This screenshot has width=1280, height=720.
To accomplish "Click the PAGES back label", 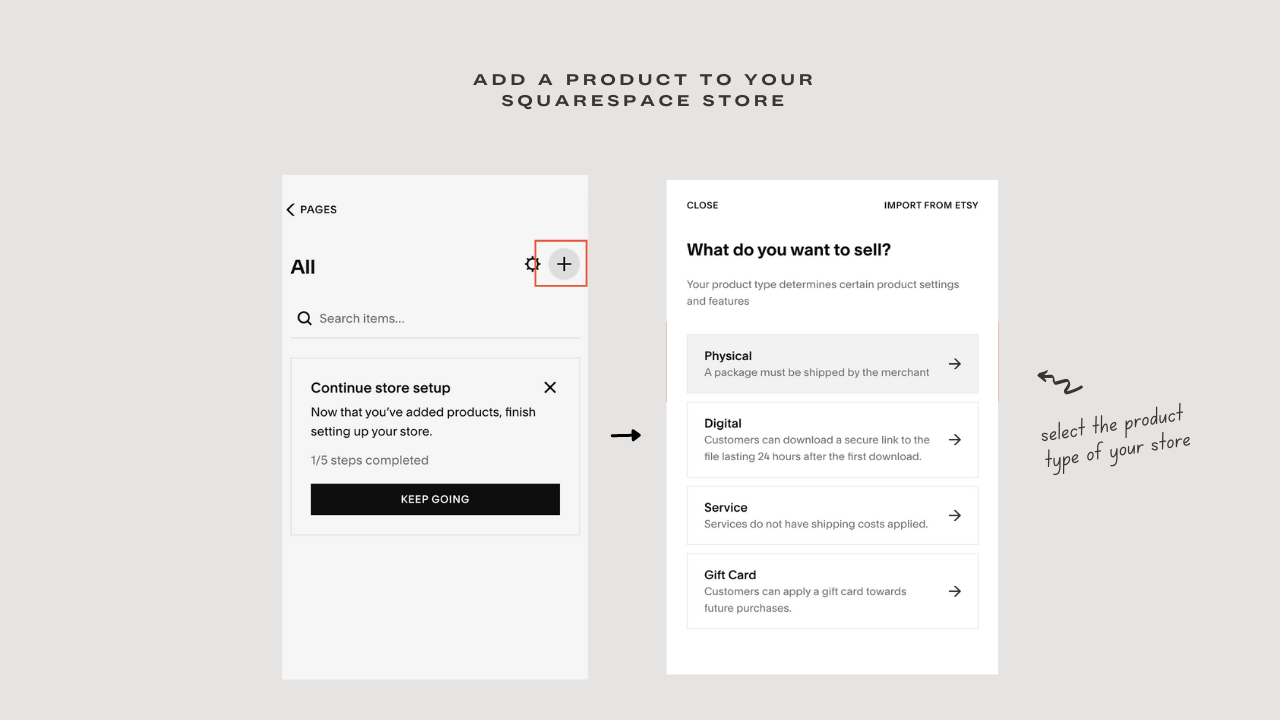I will point(318,209).
